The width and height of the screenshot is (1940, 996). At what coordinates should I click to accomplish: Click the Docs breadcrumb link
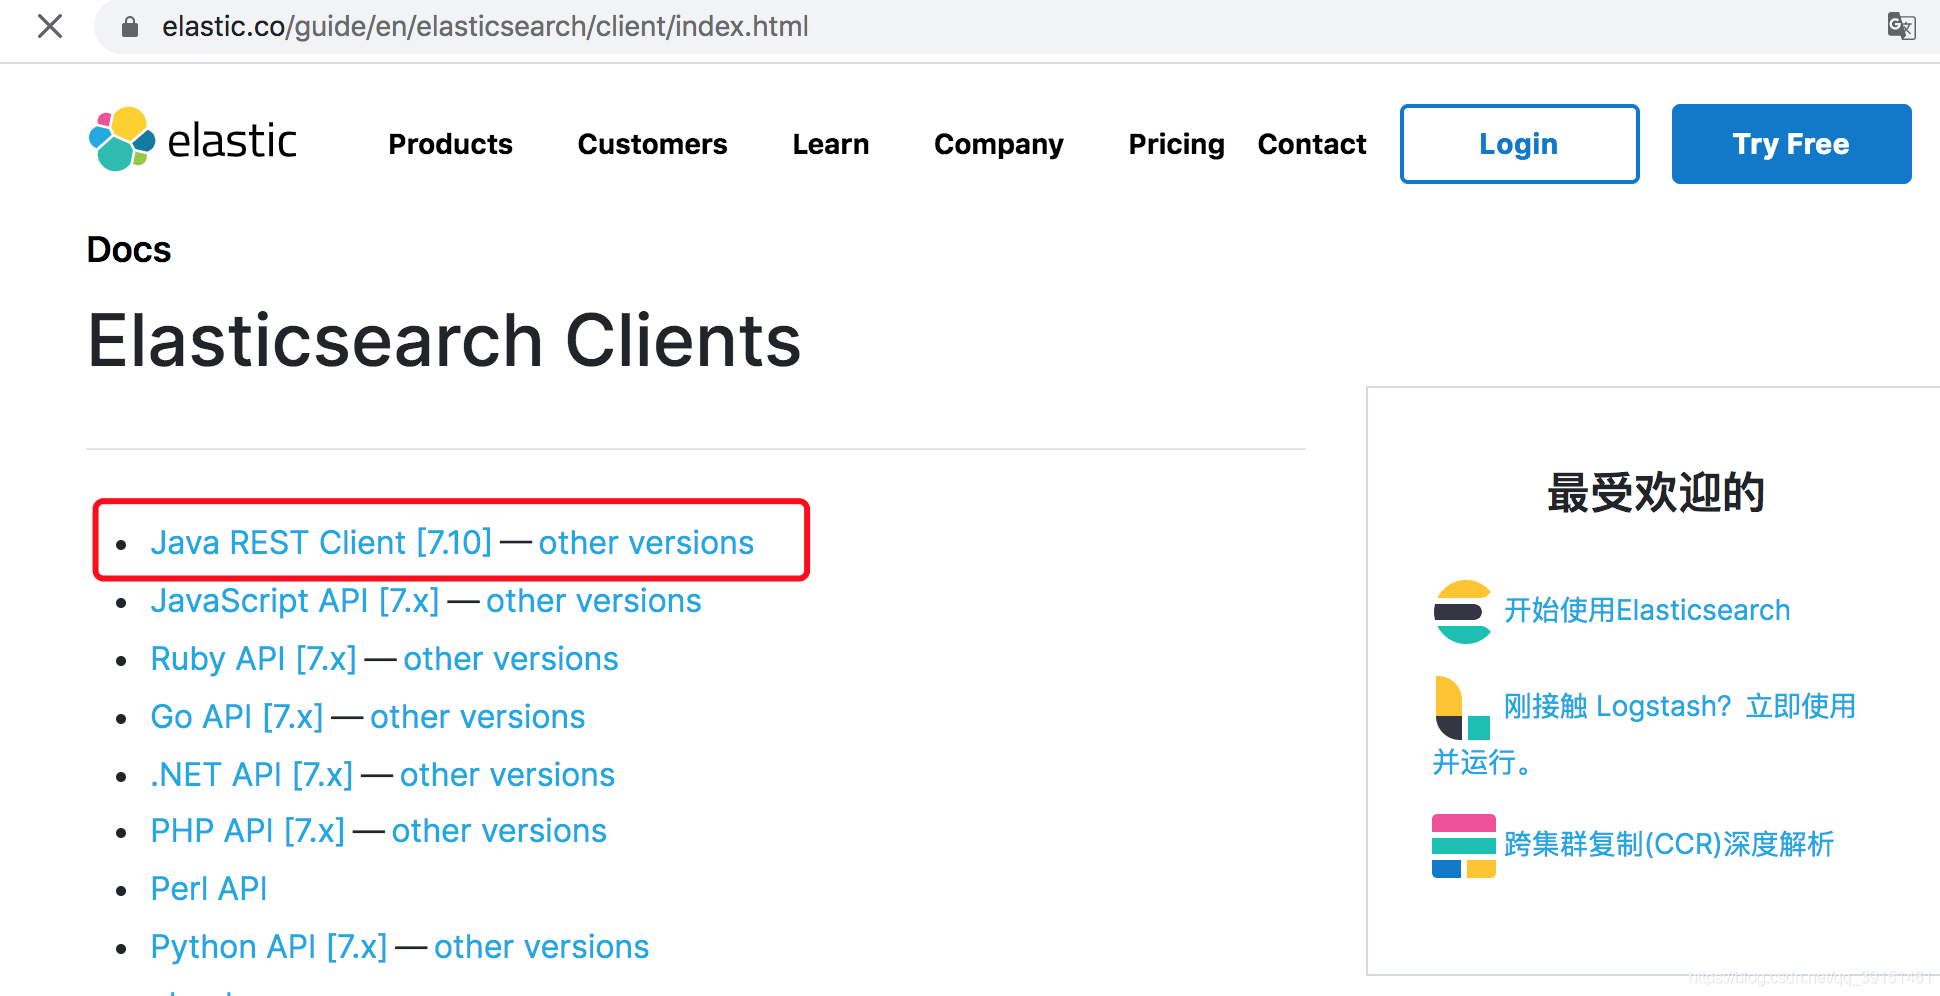129,250
